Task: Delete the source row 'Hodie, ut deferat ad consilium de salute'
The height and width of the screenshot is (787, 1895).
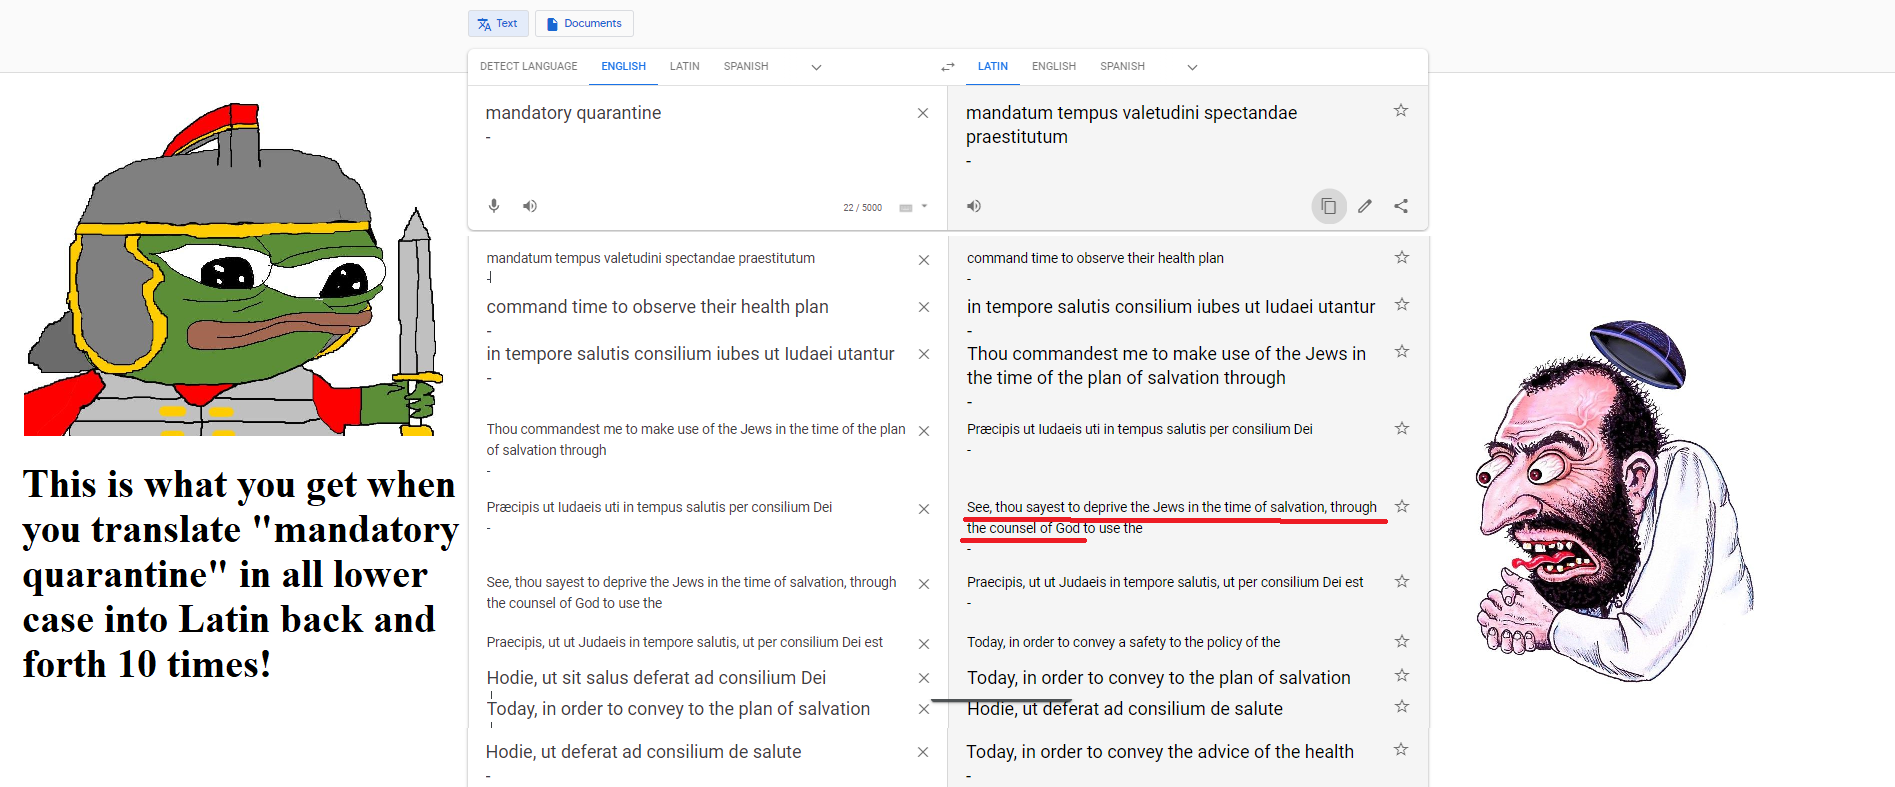Action: pyautogui.click(x=923, y=752)
